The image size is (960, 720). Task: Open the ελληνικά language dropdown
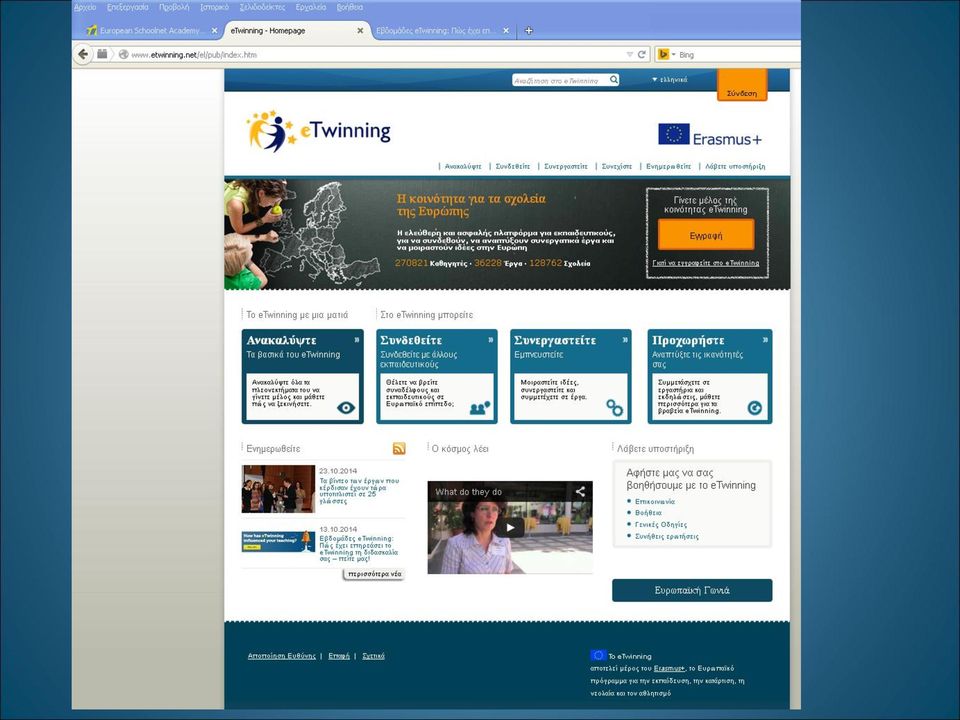click(x=669, y=80)
